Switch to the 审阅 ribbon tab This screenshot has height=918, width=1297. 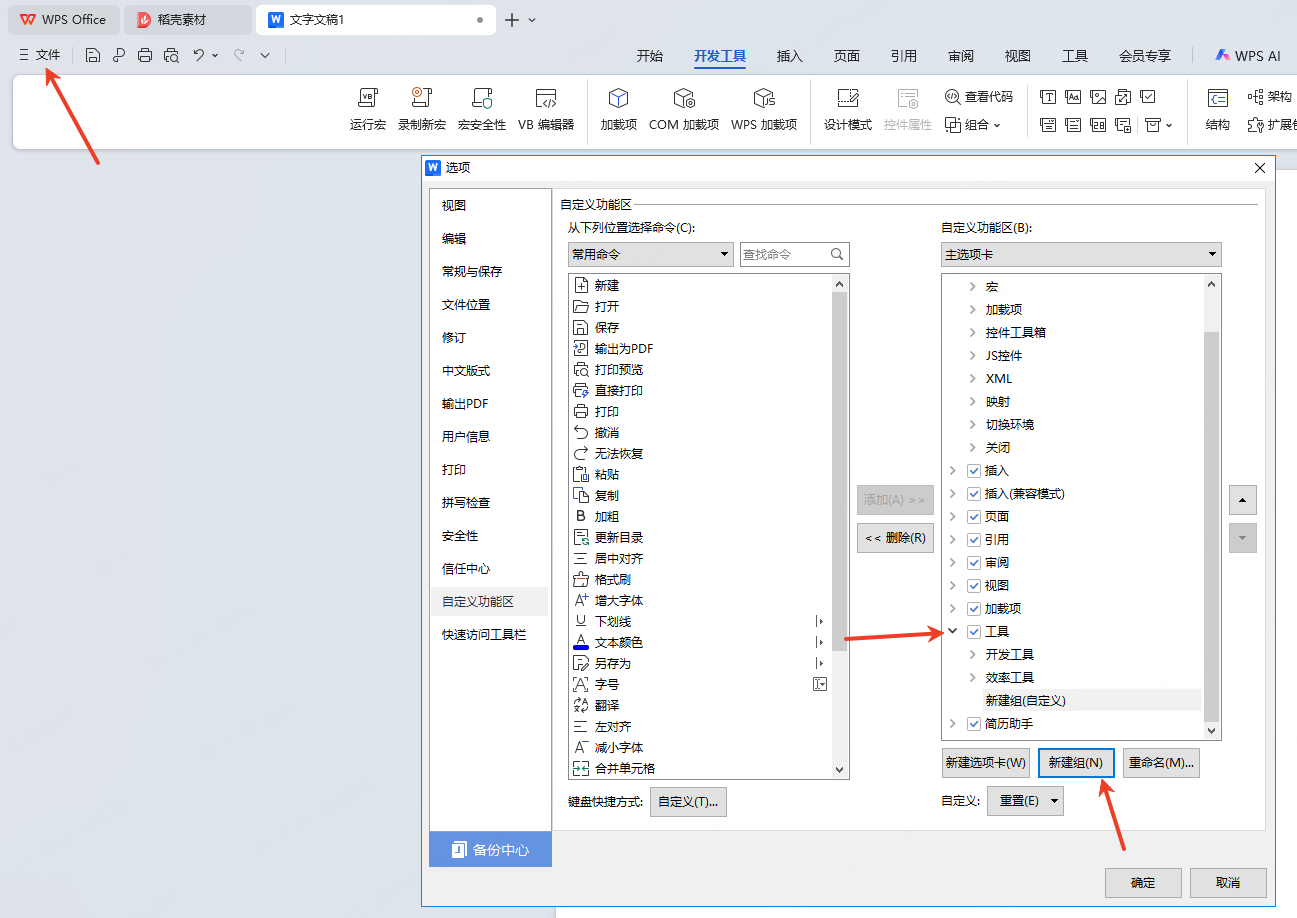pyautogui.click(x=961, y=56)
